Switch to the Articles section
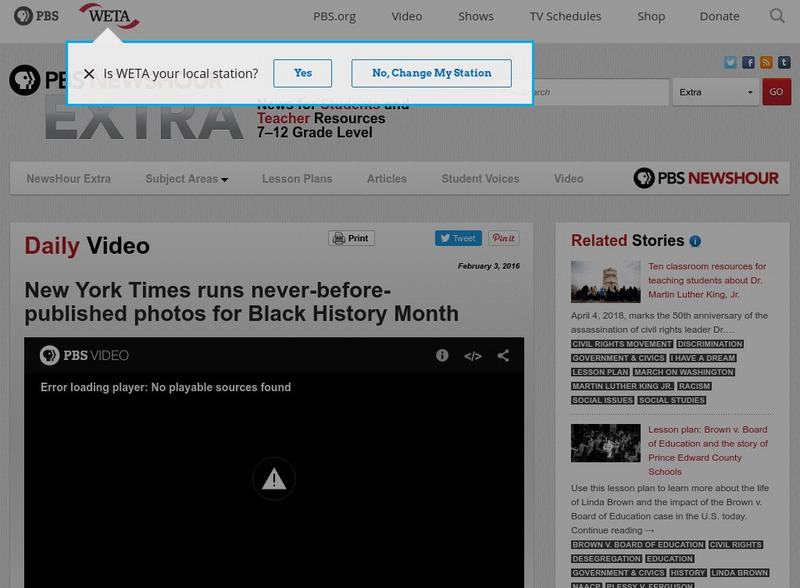The width and height of the screenshot is (800, 588). tap(387, 179)
